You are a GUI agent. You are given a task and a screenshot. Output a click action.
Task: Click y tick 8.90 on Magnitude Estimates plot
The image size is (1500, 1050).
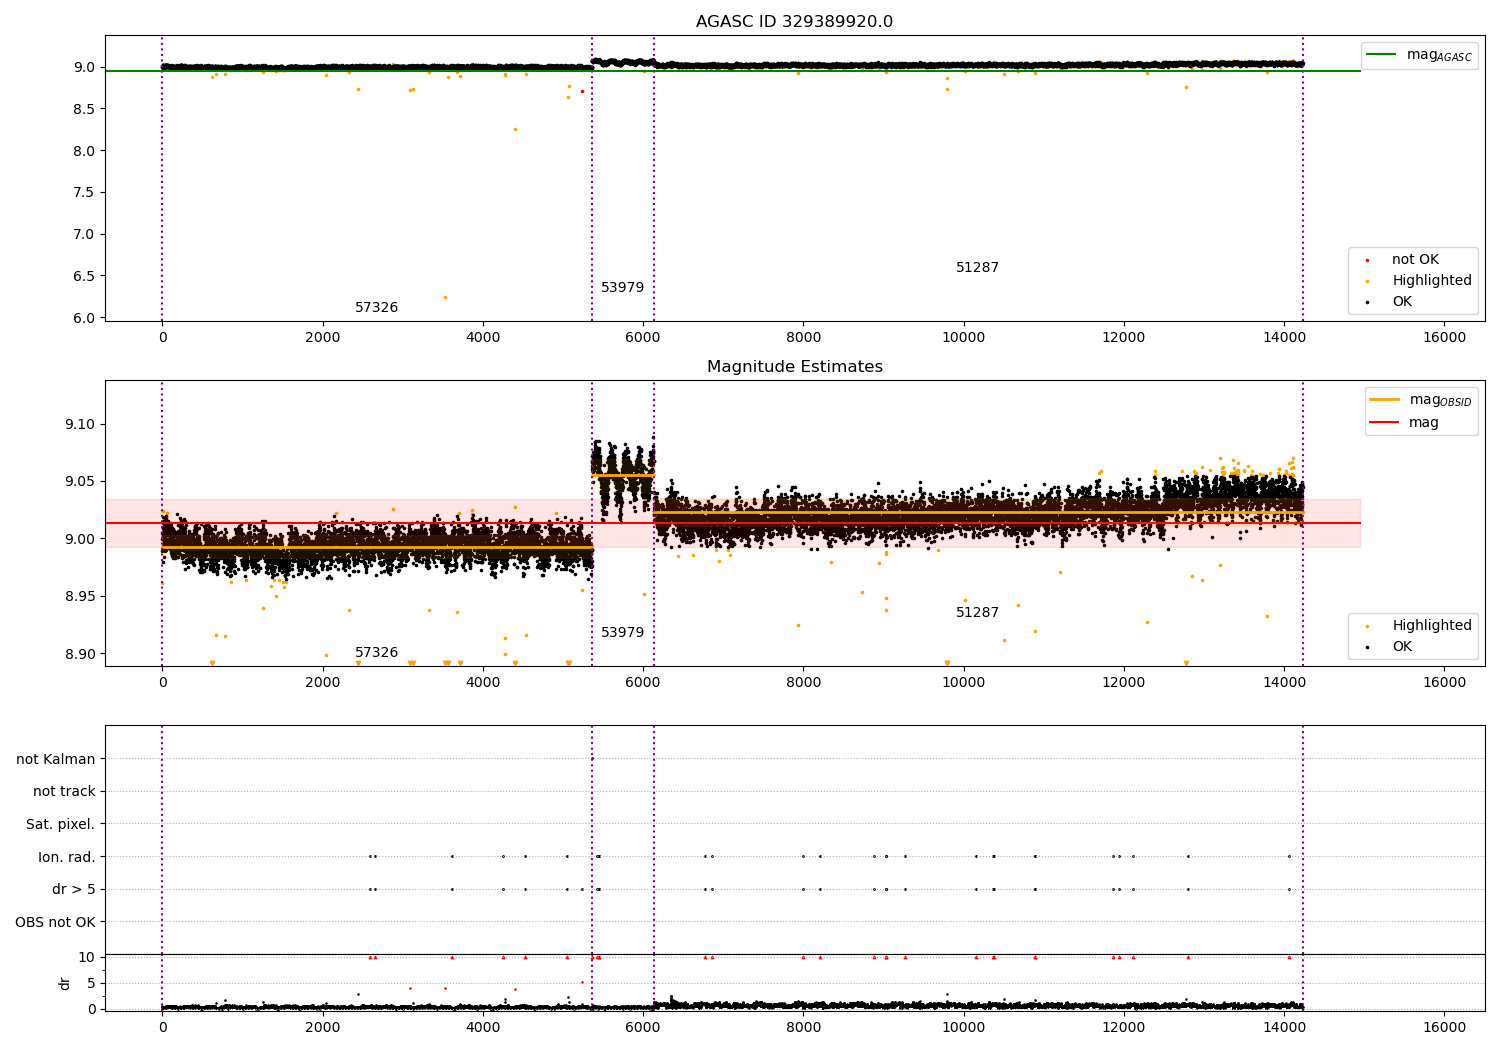click(x=80, y=655)
